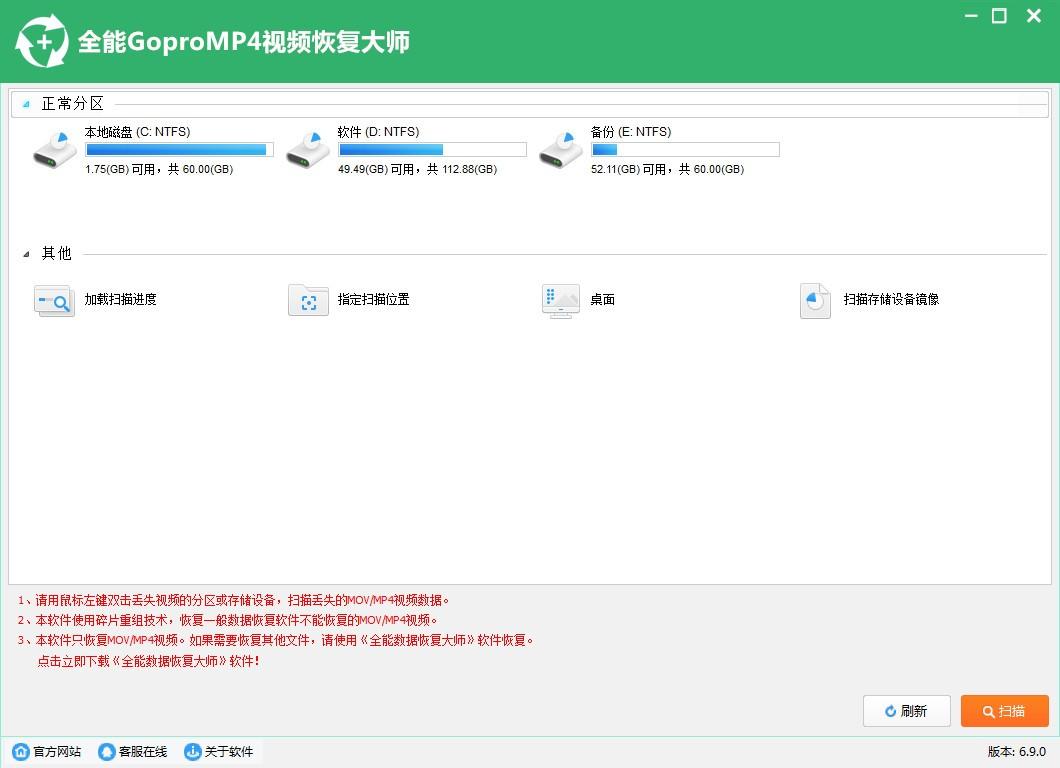Select 备份 (E: NTFS) label
This screenshot has width=1060, height=768.
pos(631,132)
